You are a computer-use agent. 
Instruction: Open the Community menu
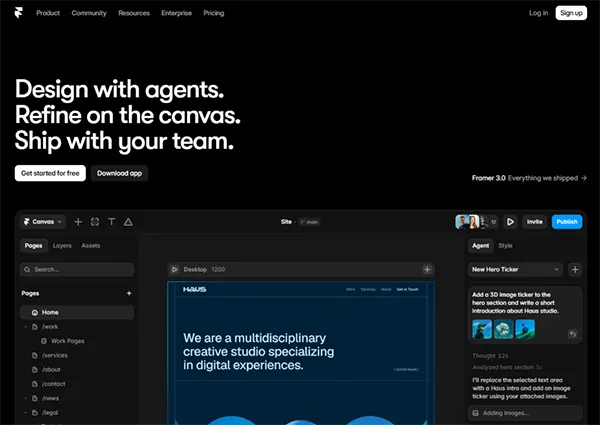[89, 13]
